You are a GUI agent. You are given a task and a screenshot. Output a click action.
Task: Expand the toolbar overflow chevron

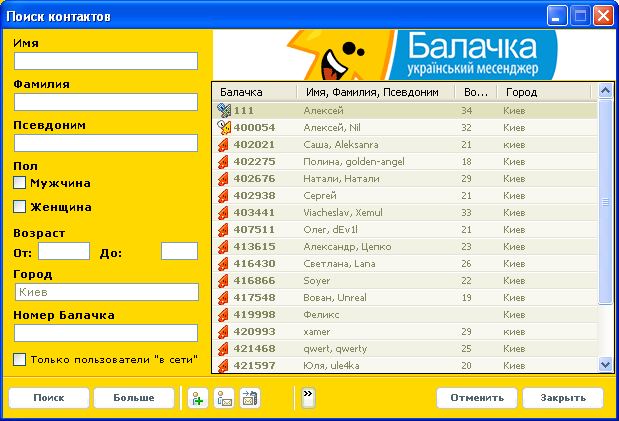[307, 396]
